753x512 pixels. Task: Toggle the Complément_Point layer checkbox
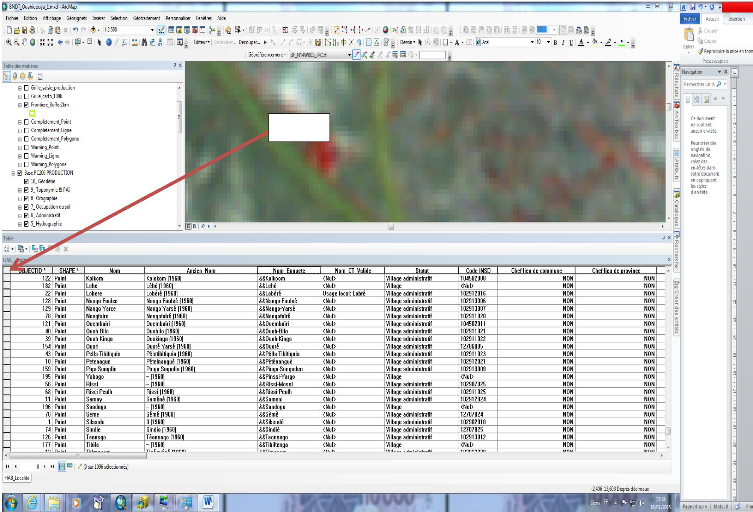click(x=25, y=122)
